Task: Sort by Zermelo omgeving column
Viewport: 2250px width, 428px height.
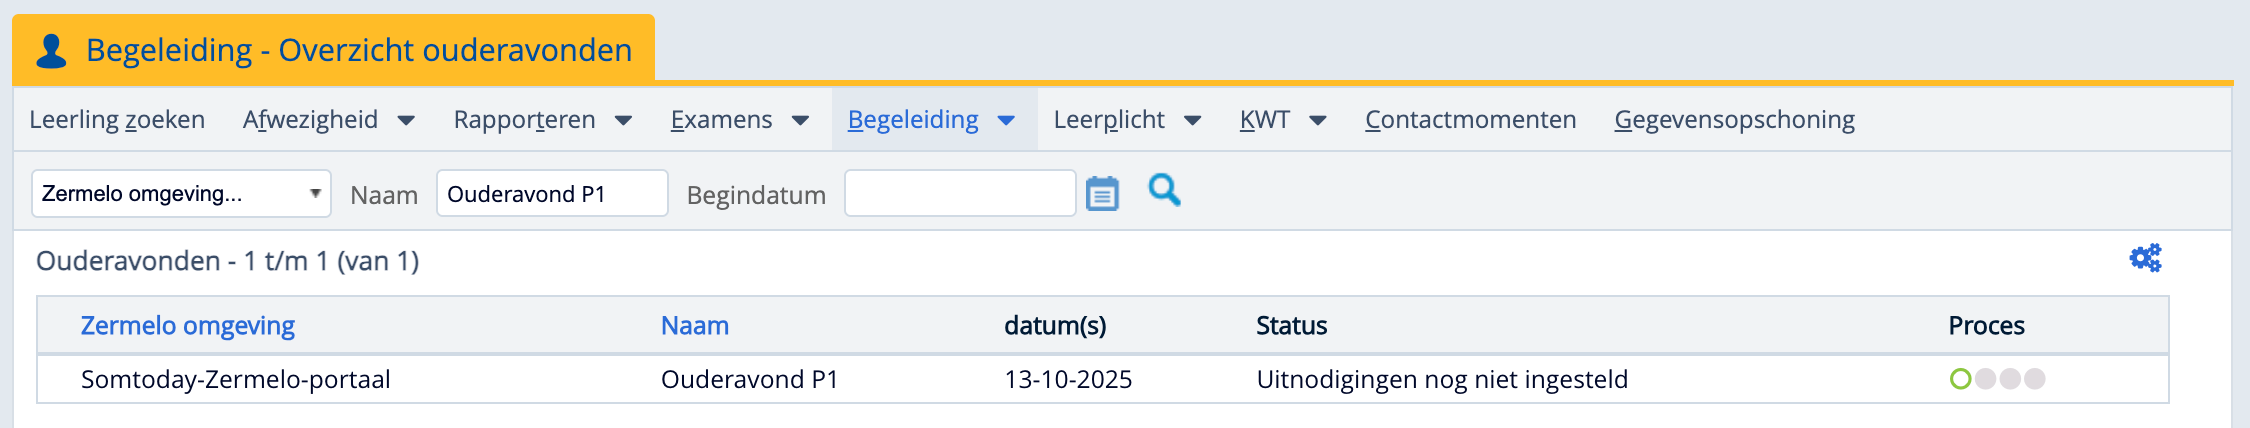Action: click(188, 326)
